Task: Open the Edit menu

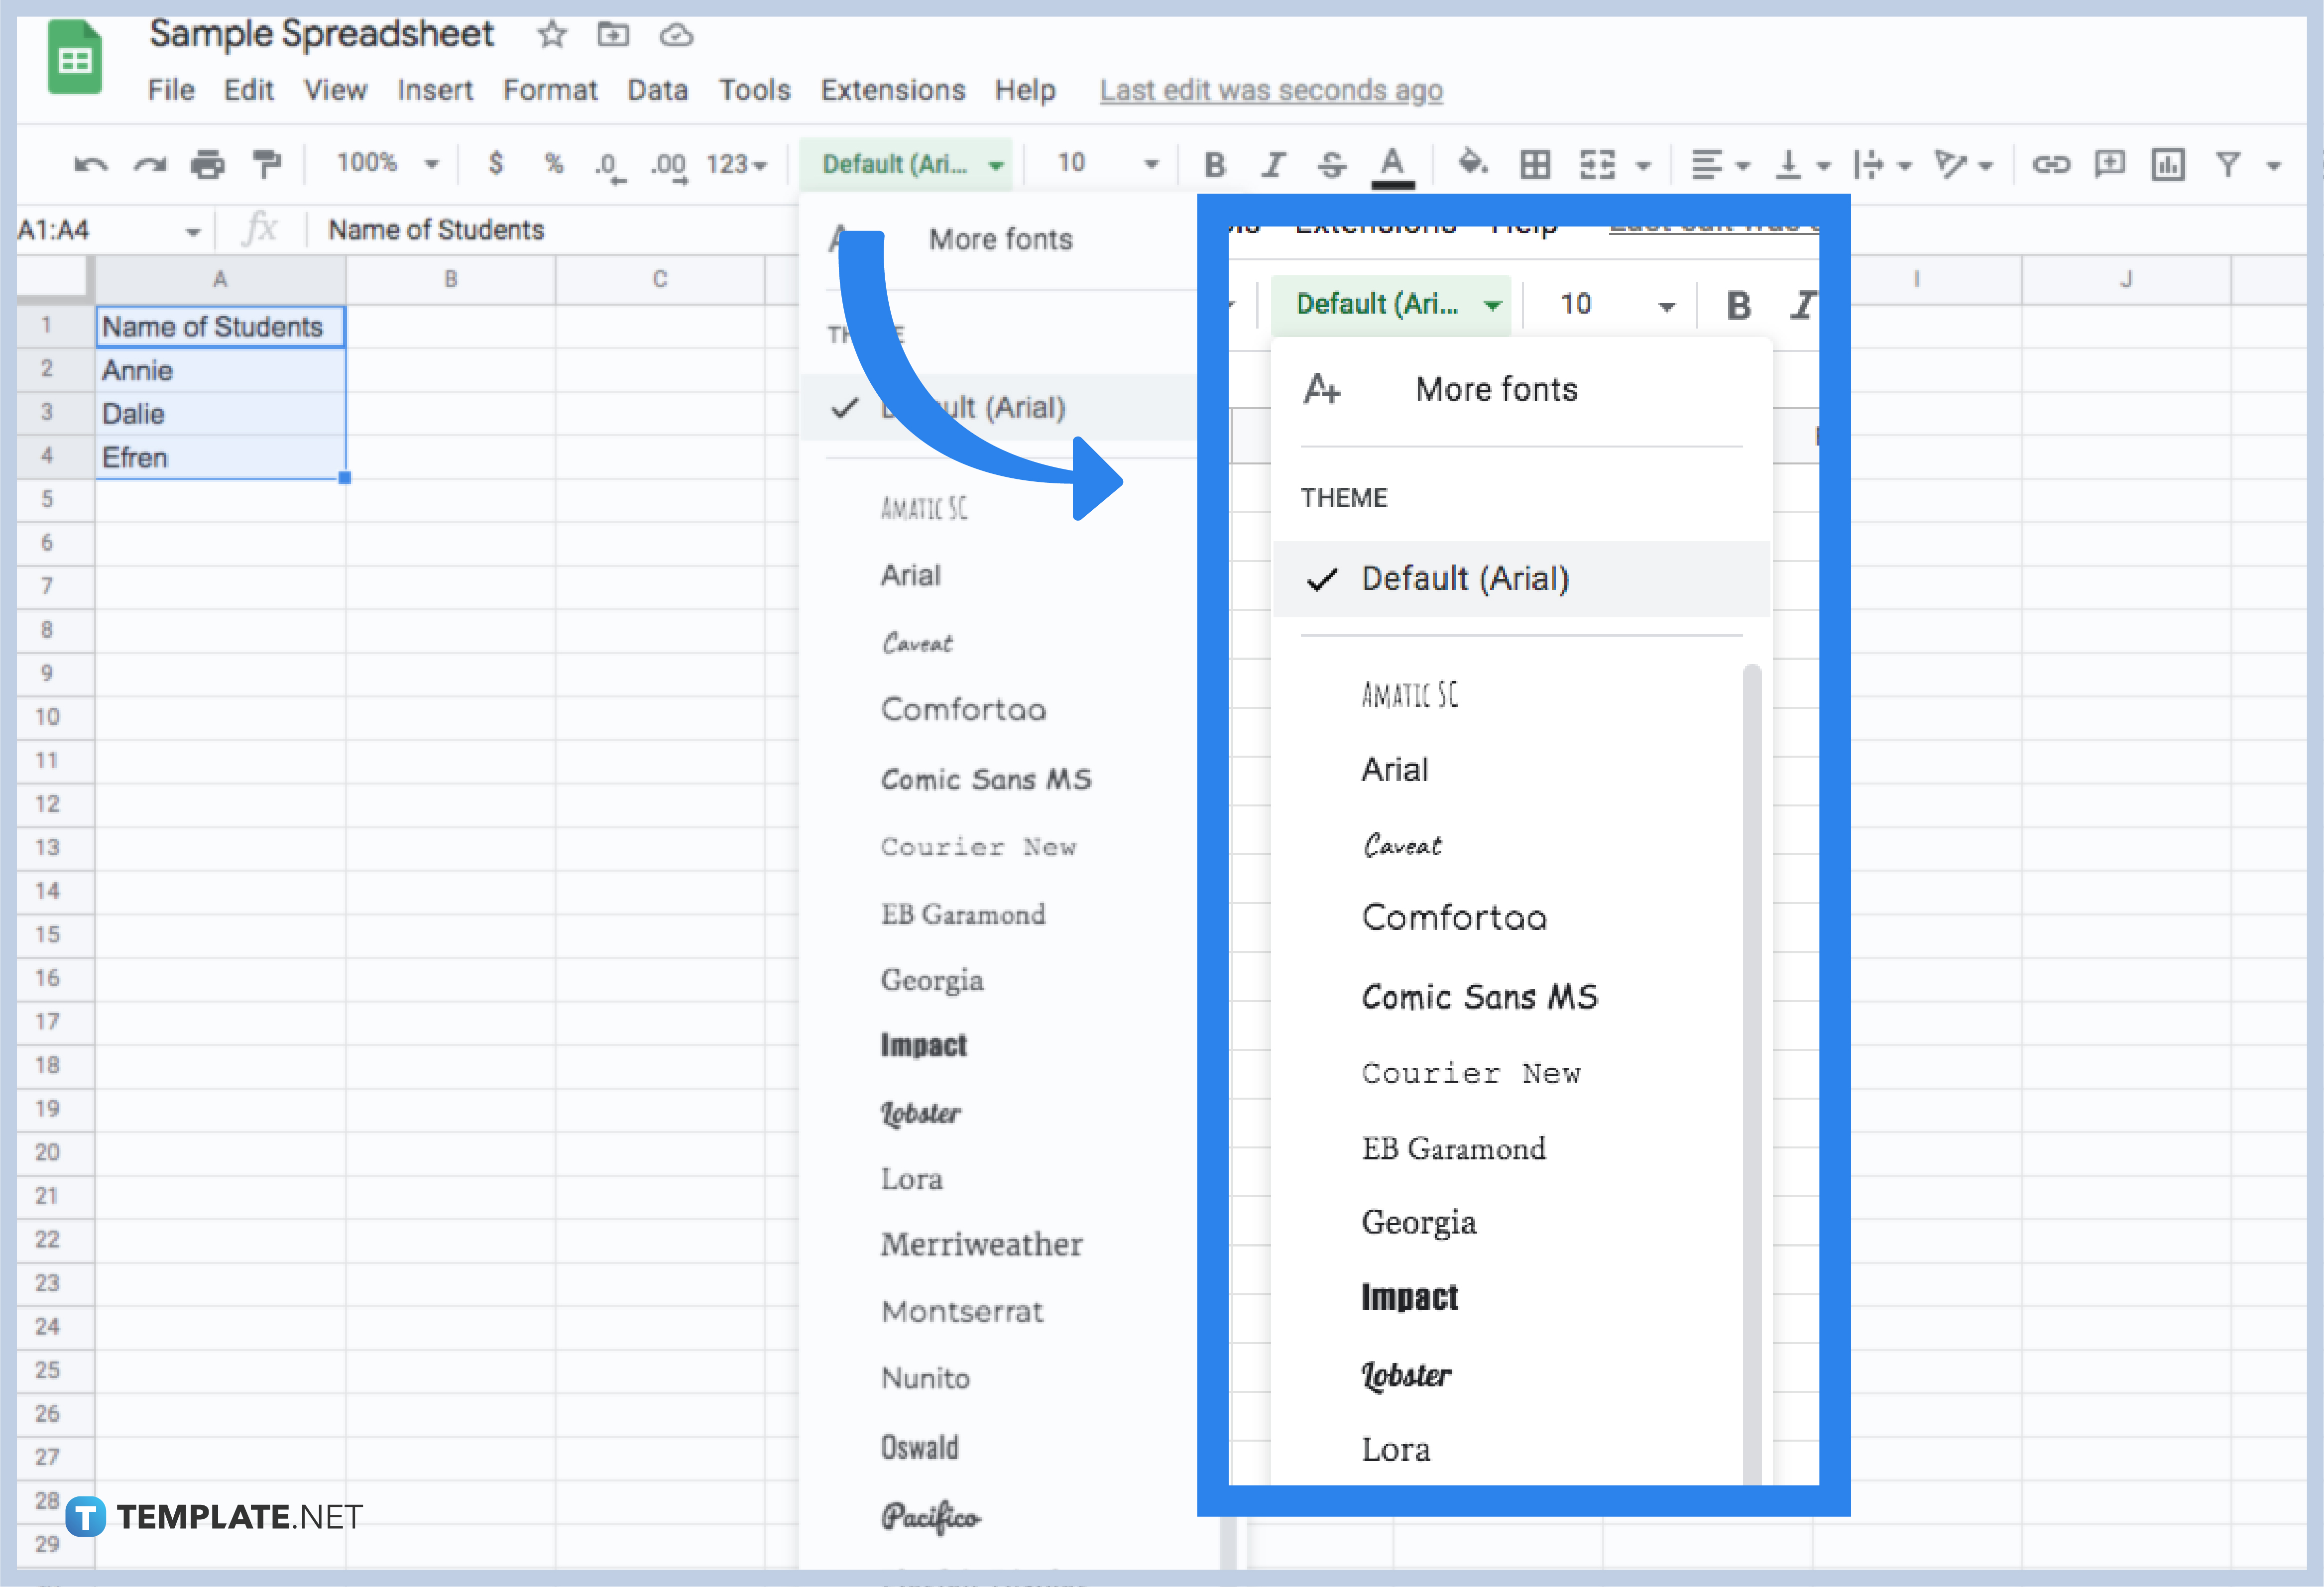Action: [x=249, y=90]
